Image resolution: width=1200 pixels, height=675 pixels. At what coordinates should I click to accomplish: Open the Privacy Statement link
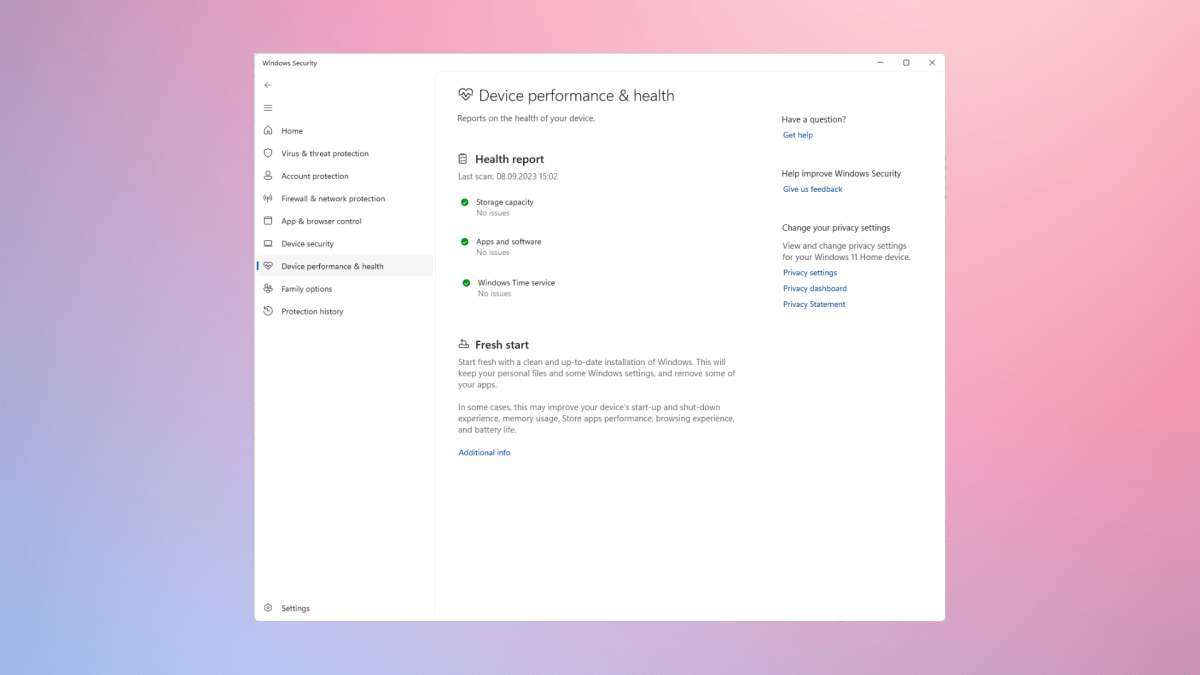pyautogui.click(x=814, y=304)
